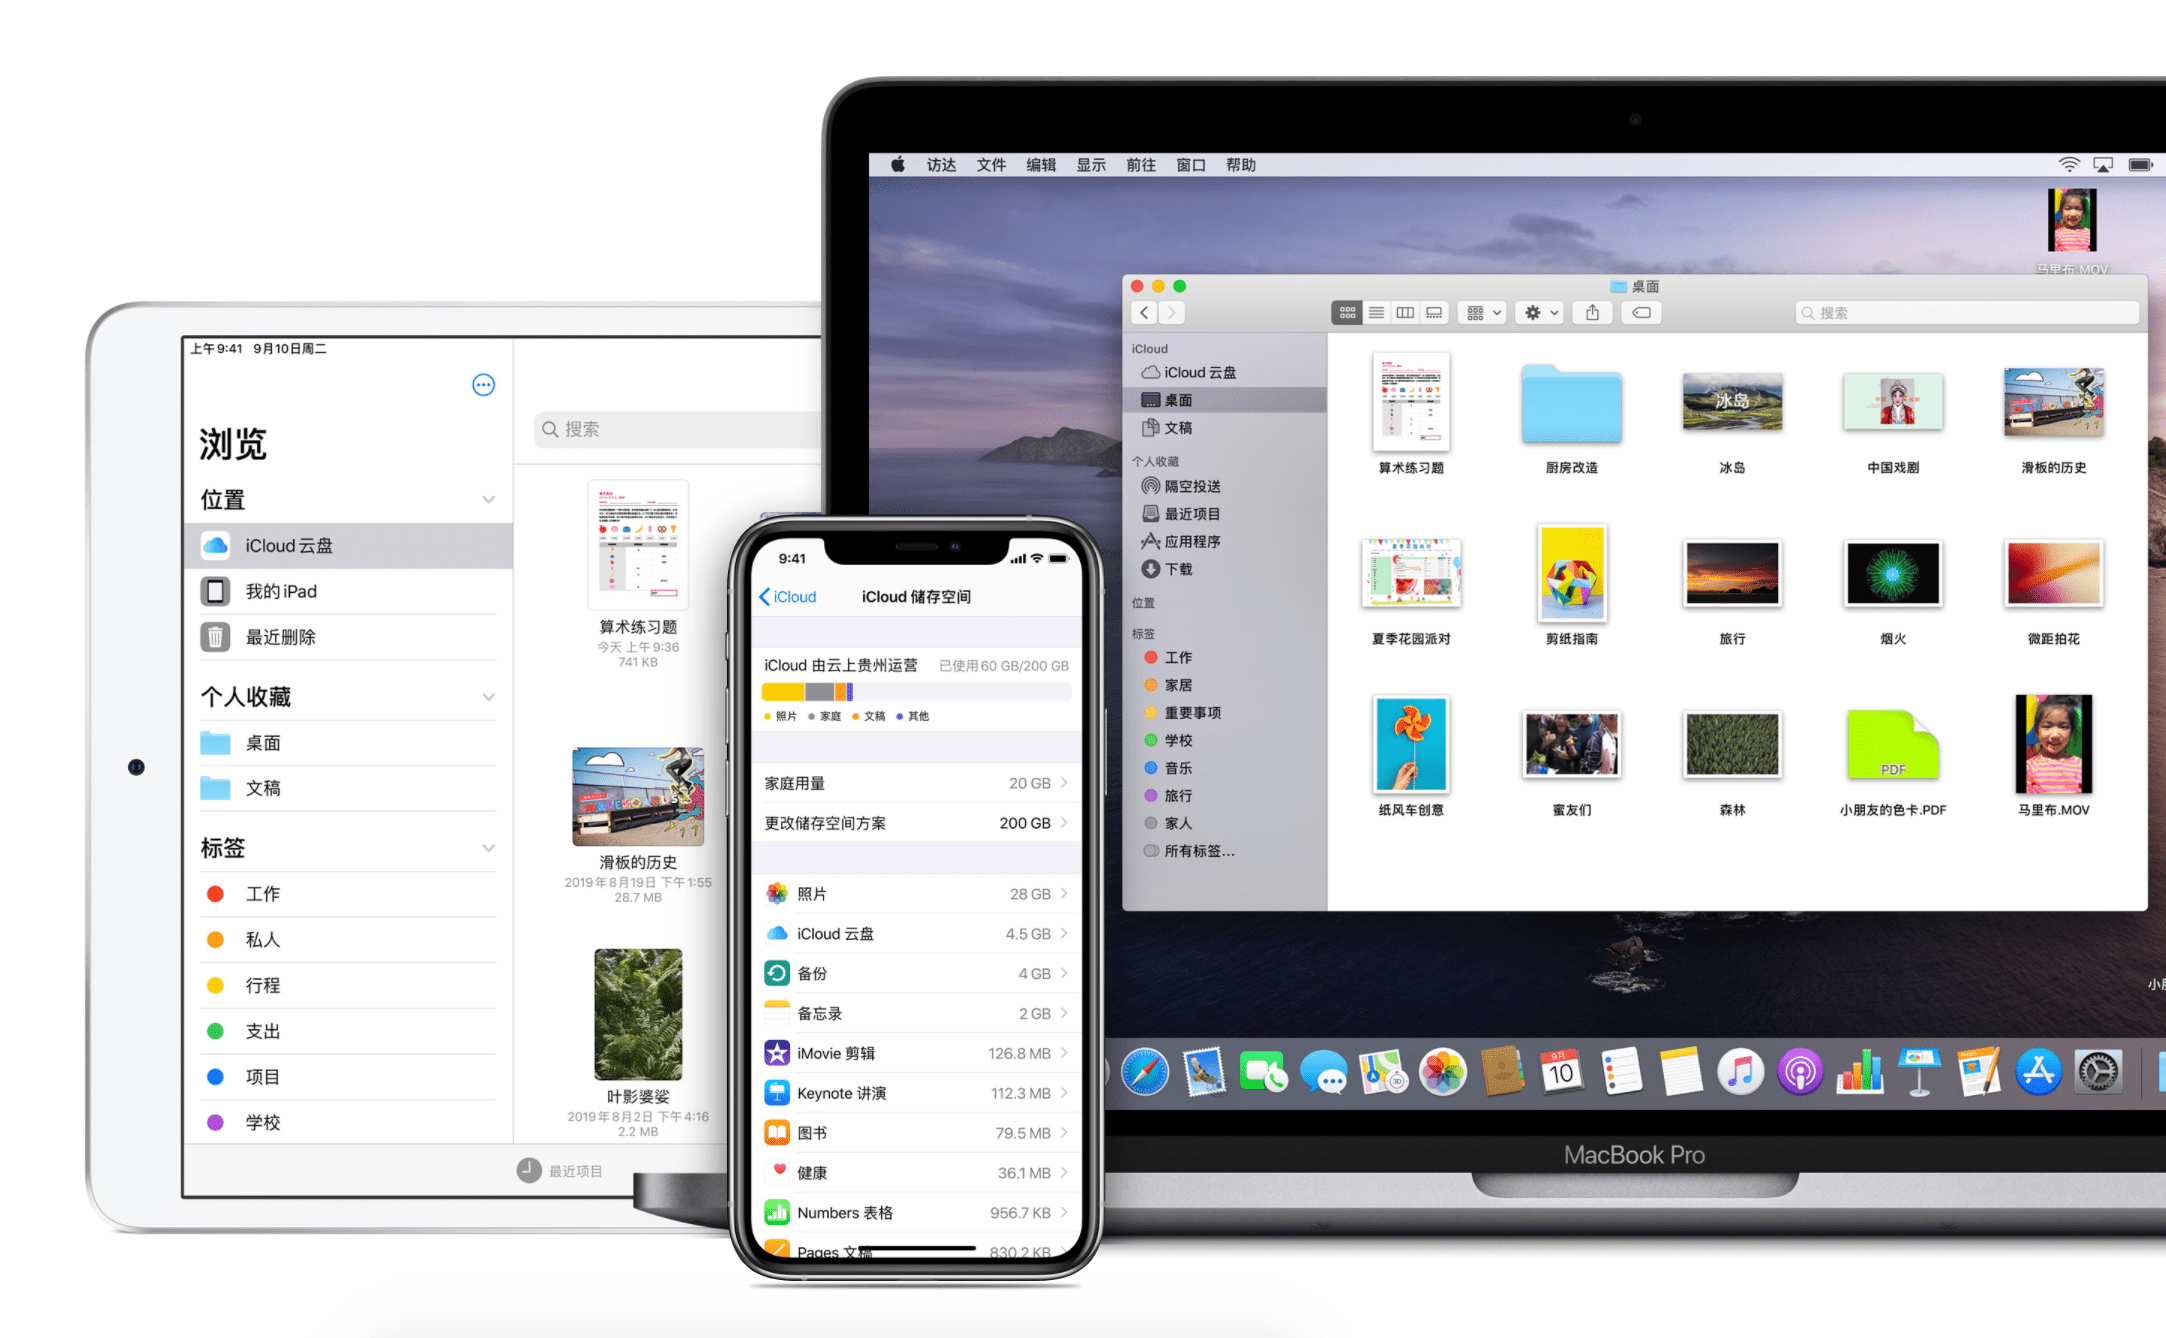2166x1338 pixels.
Task: Launch Music app from the dock
Action: click(1740, 1073)
